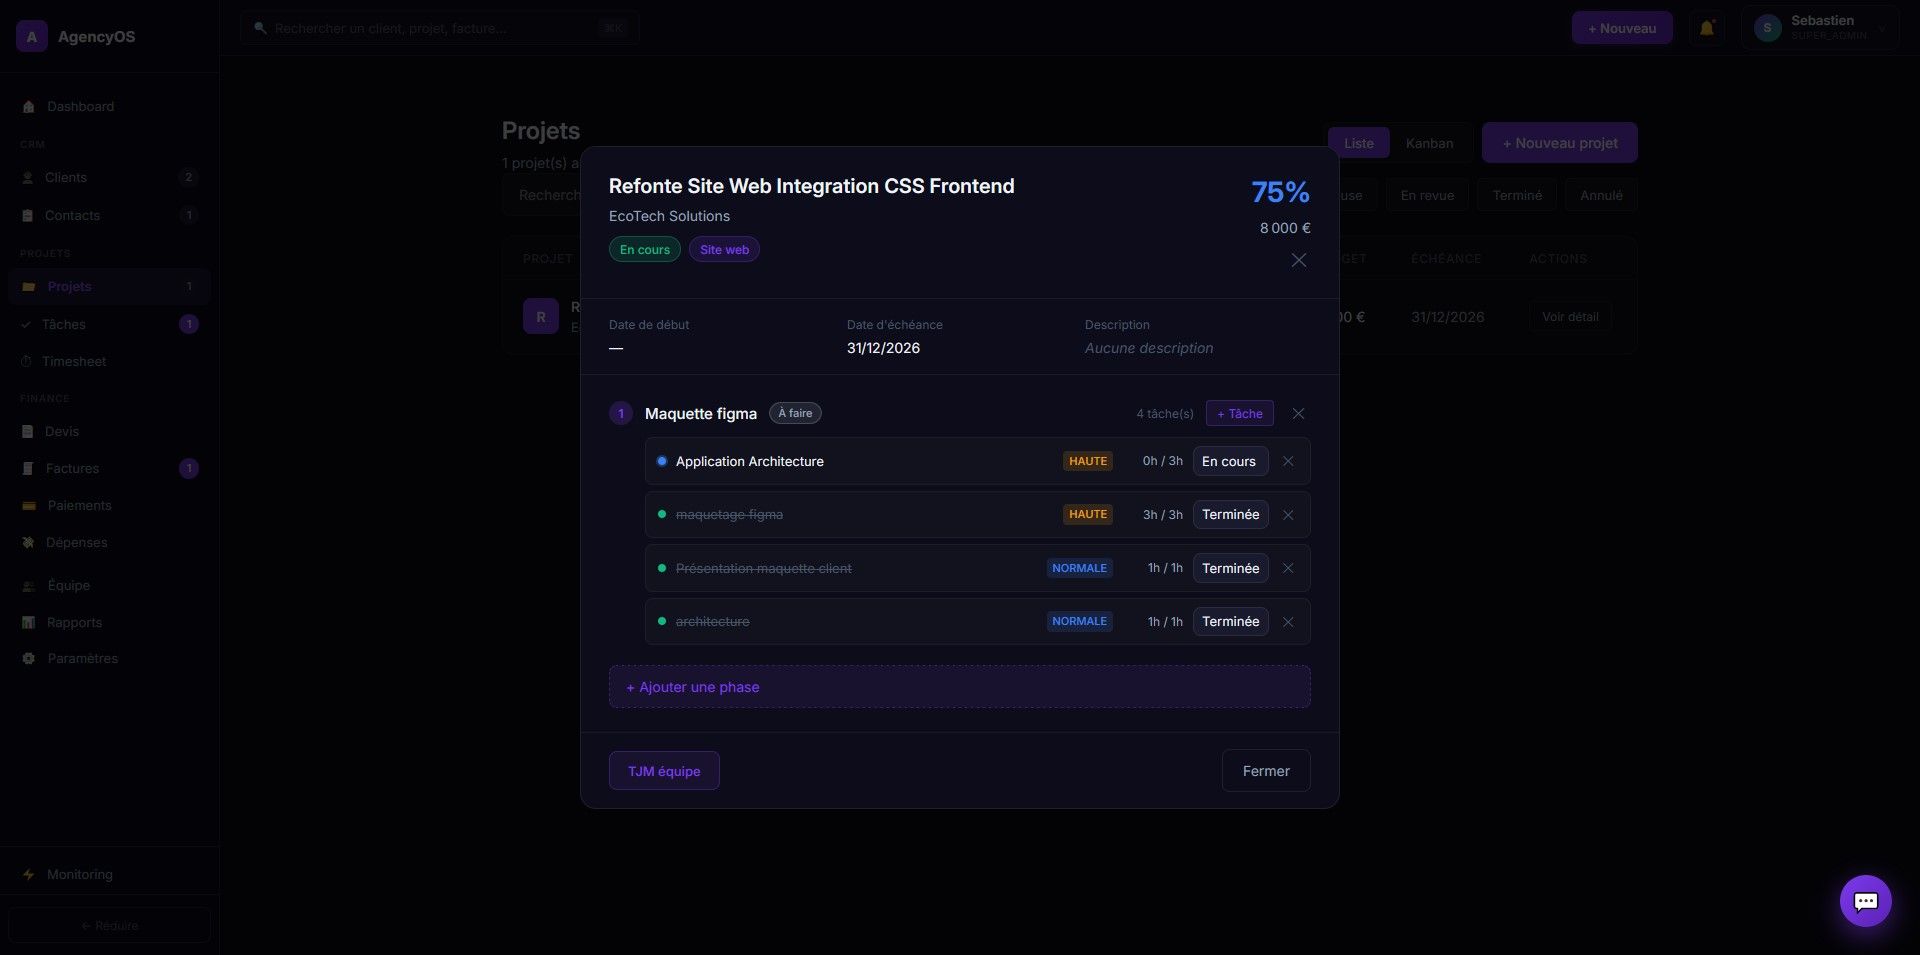Add a task with the + Tâche button
The width and height of the screenshot is (1920, 955).
point(1239,414)
